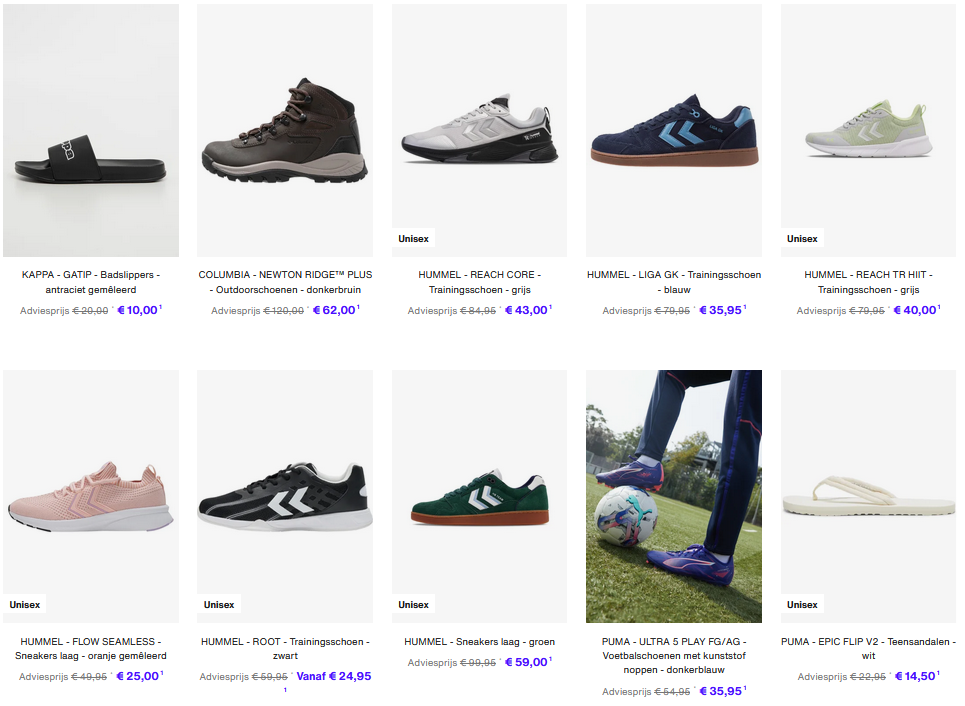Click the green HUMMEL sneaker thumbnail
Screen dimensions: 965x706
point(479,496)
